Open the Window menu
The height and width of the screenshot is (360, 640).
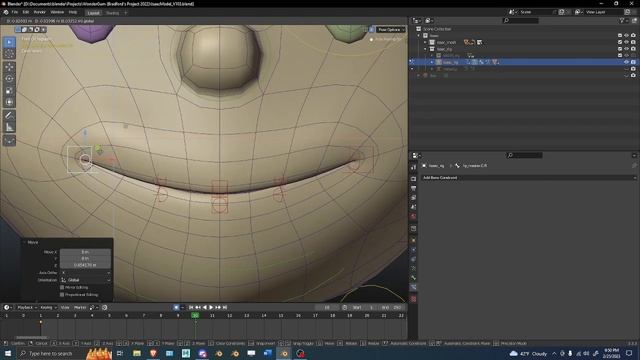(57, 12)
